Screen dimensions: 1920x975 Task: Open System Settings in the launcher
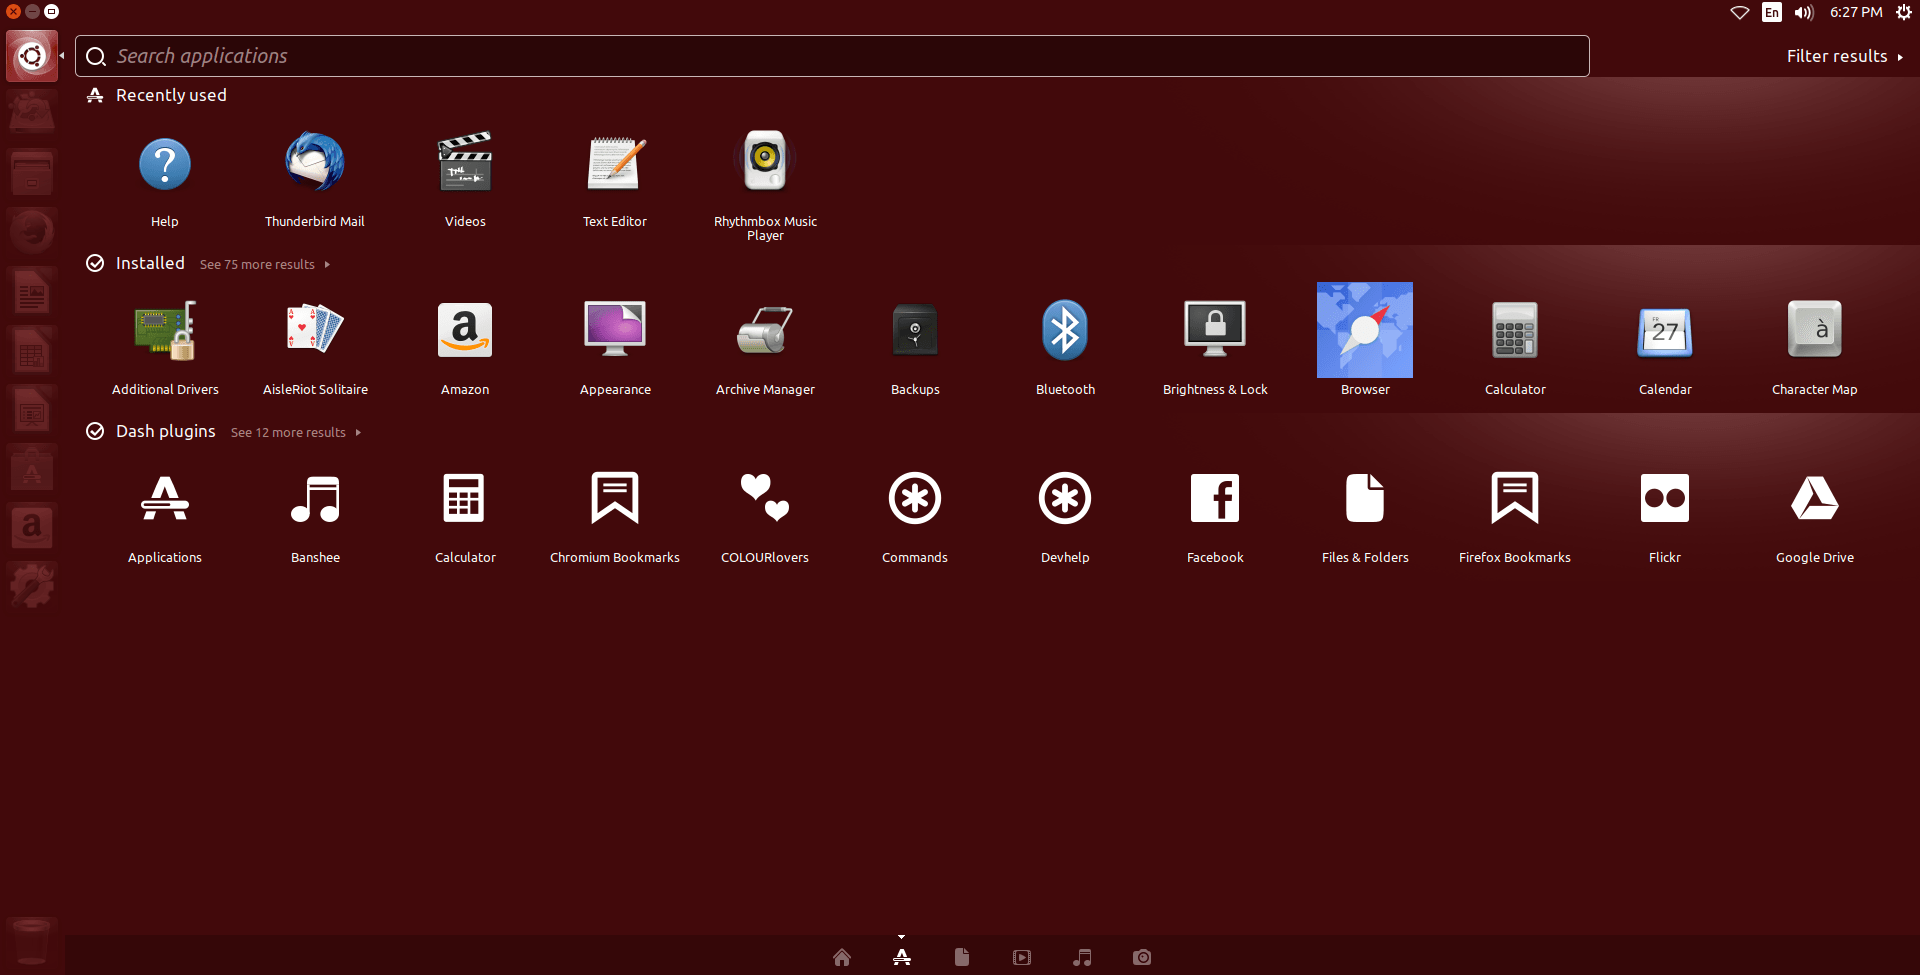pos(32,585)
